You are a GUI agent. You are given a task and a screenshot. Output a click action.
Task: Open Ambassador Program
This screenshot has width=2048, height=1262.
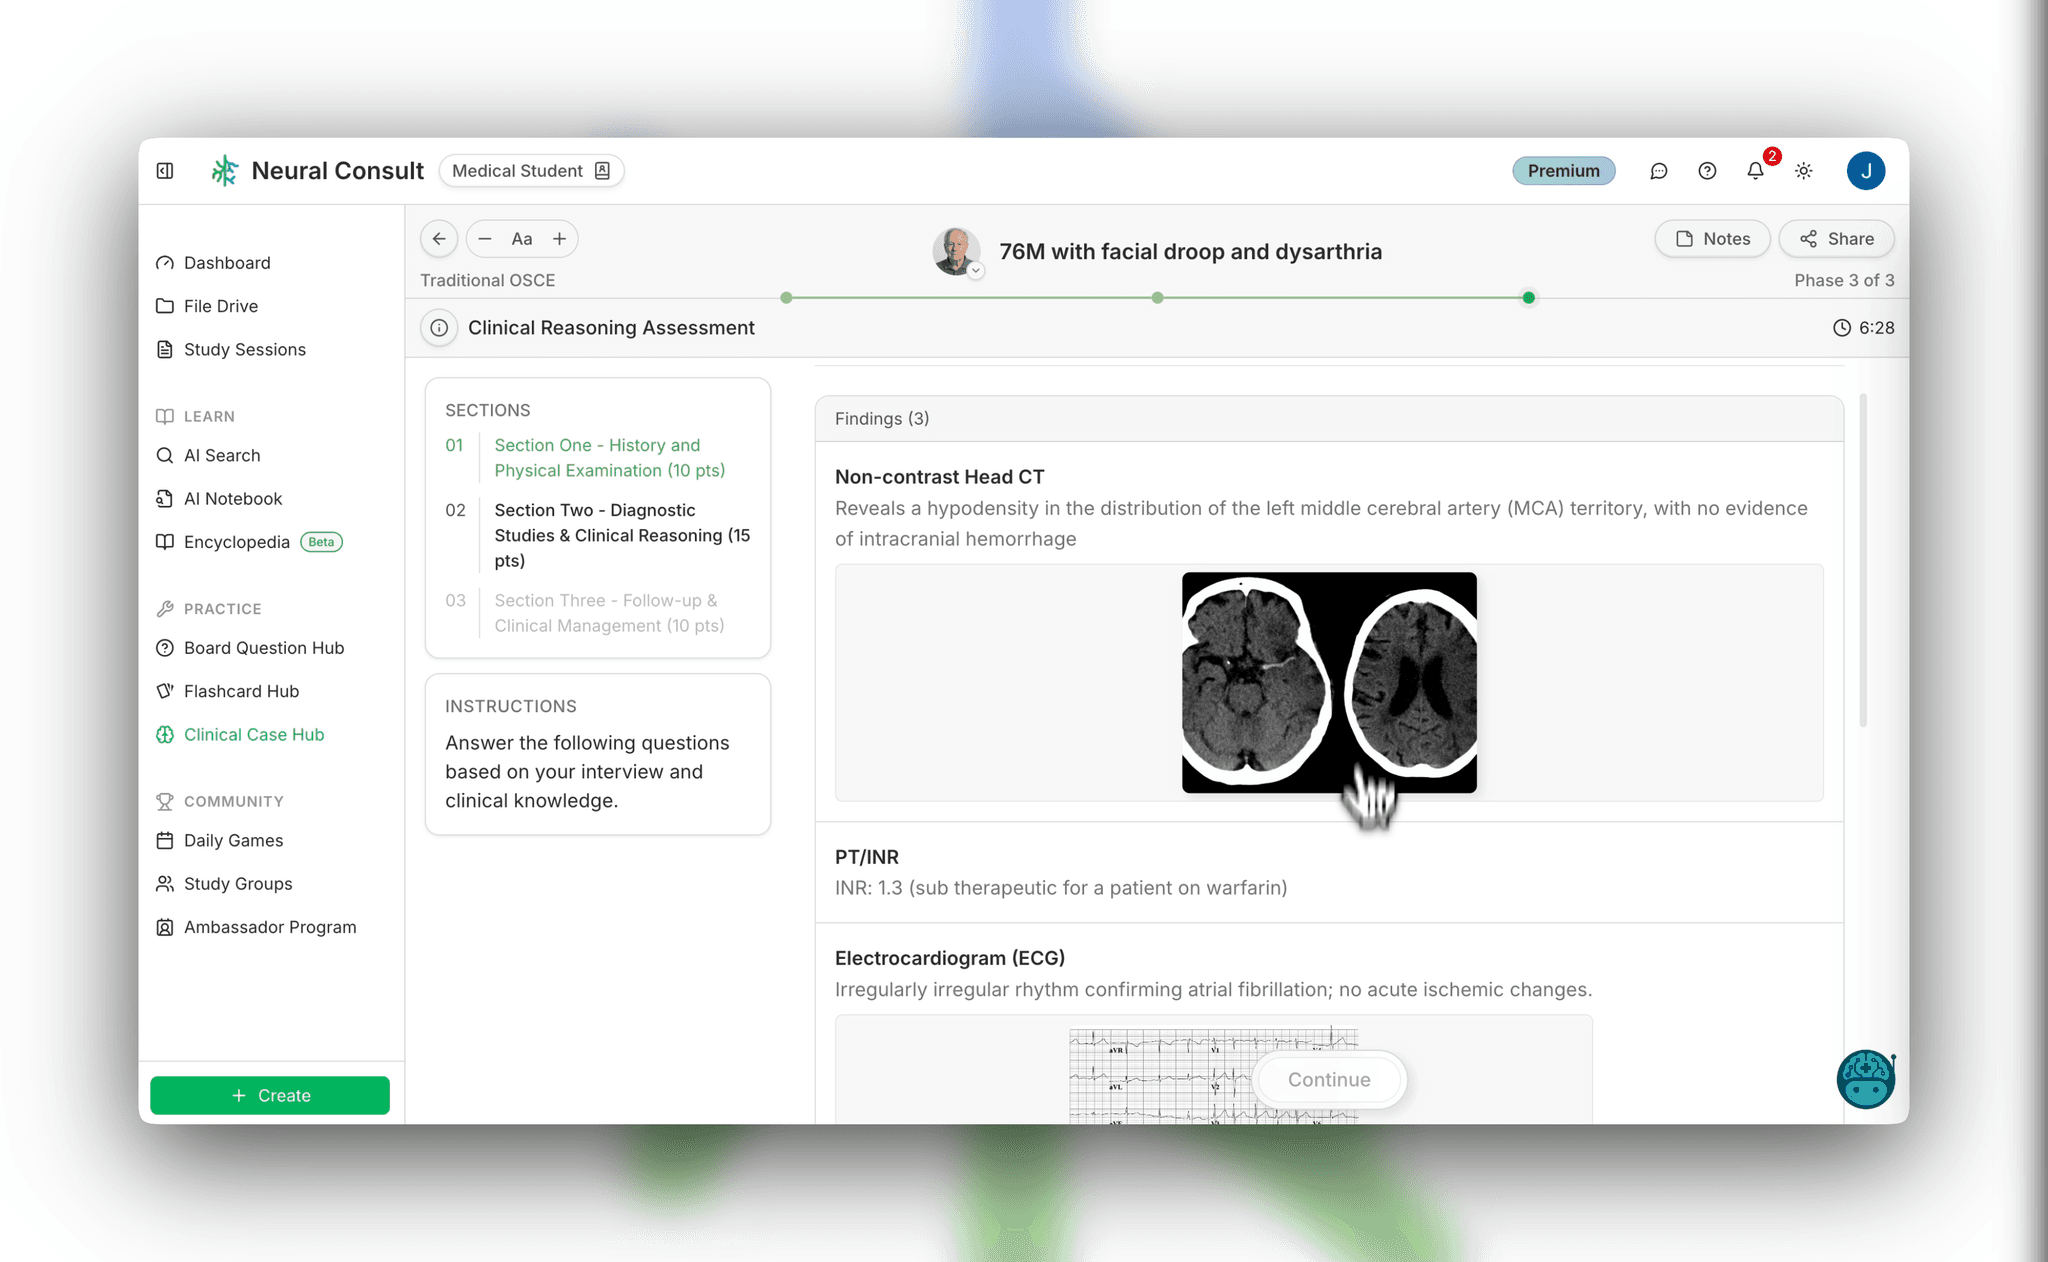(270, 927)
